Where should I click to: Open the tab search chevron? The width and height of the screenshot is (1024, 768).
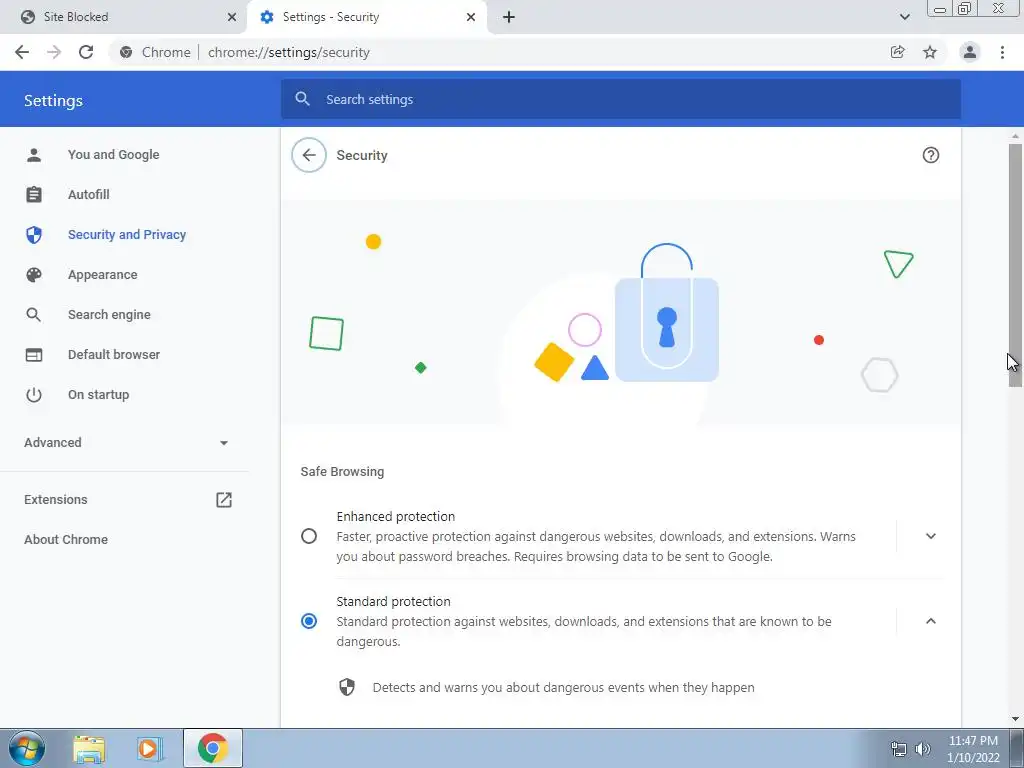tap(904, 17)
